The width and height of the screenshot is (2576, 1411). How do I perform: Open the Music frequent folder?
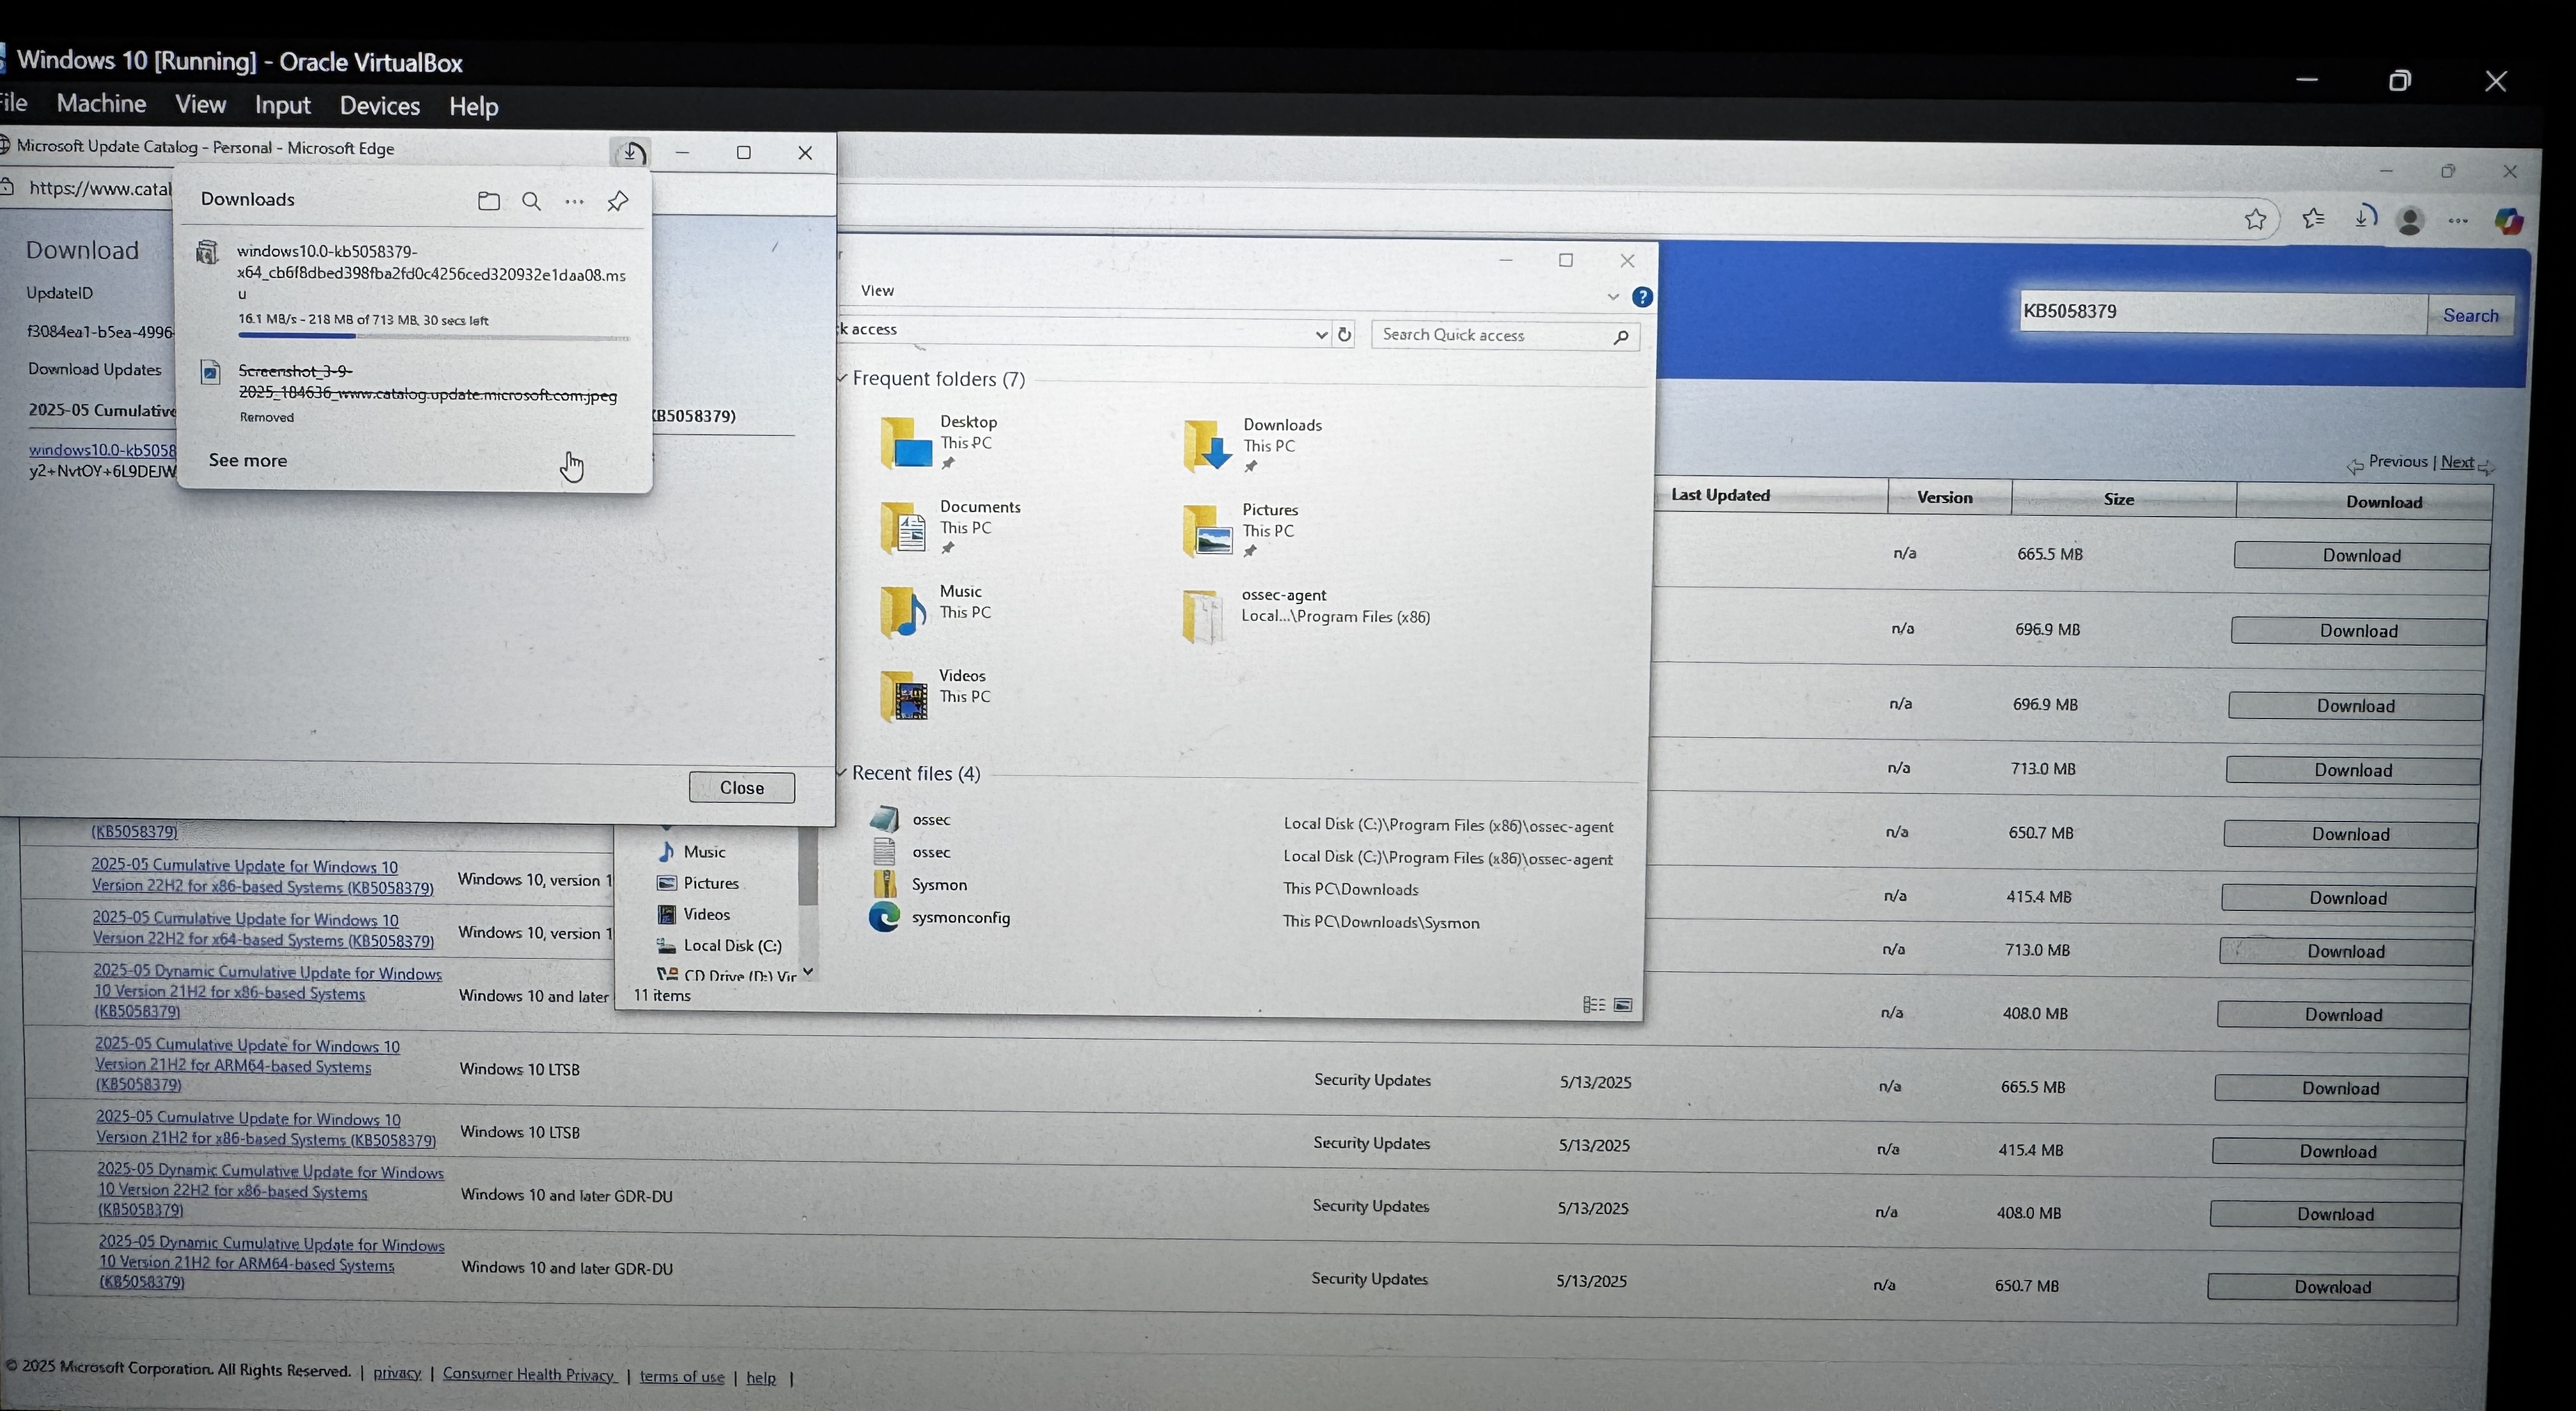point(936,611)
